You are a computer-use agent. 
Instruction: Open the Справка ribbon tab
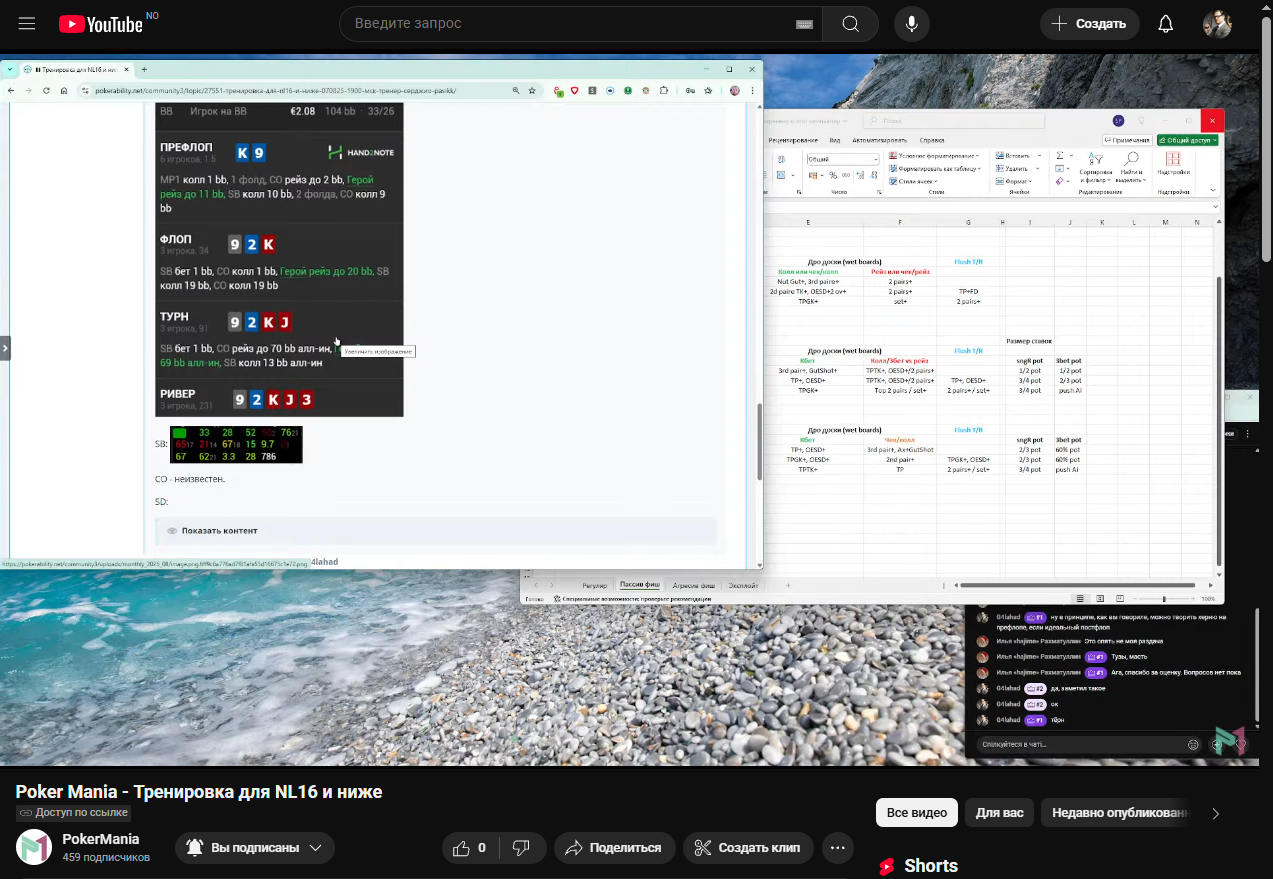coord(932,140)
